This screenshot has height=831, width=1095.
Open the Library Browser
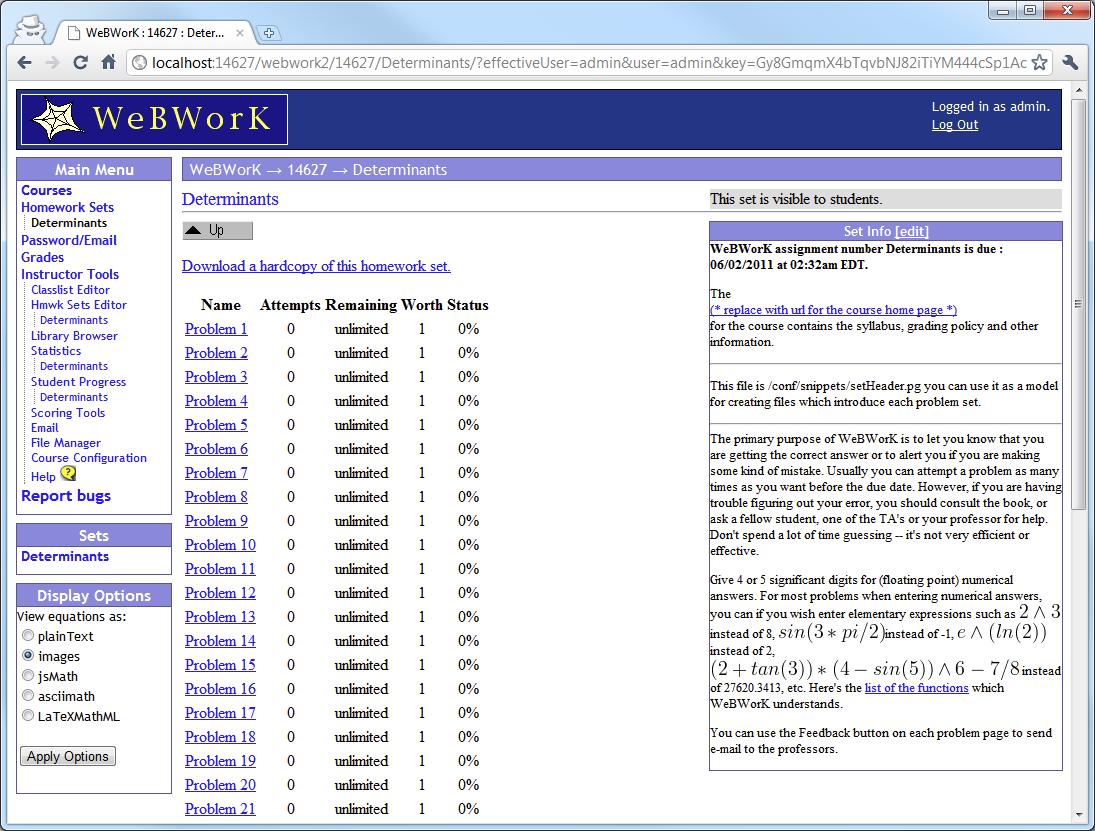[74, 336]
